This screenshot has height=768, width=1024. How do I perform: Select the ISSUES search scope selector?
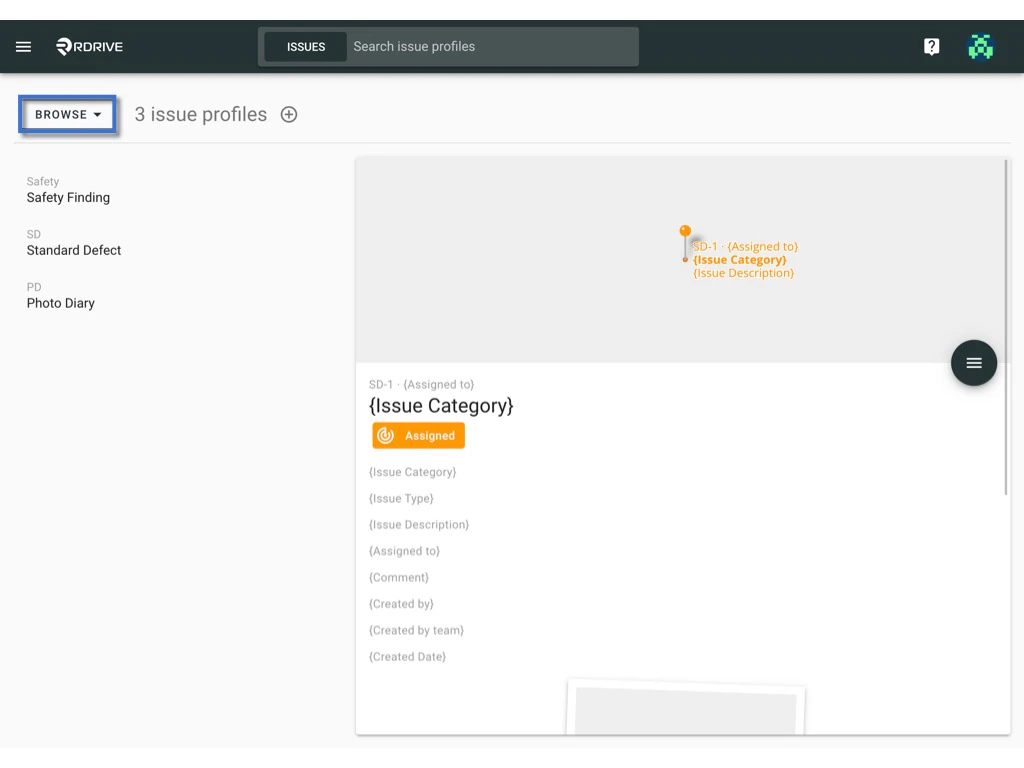tap(305, 46)
